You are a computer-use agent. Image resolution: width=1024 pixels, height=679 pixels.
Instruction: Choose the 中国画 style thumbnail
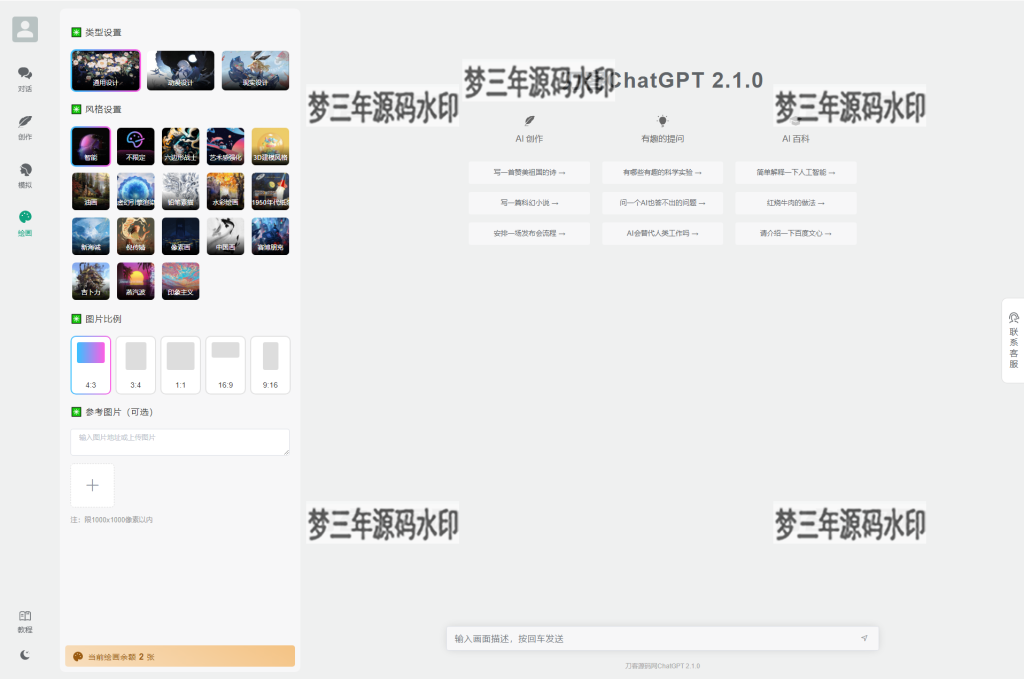click(225, 236)
